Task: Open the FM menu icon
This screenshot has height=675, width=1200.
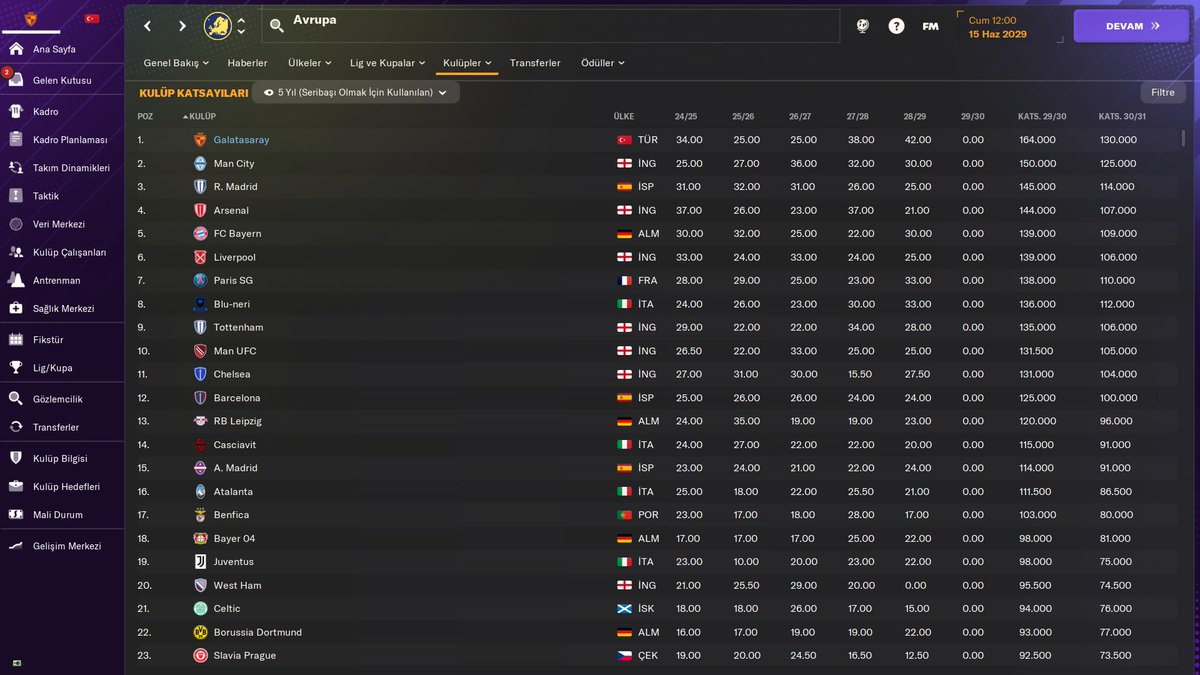Action: click(930, 26)
